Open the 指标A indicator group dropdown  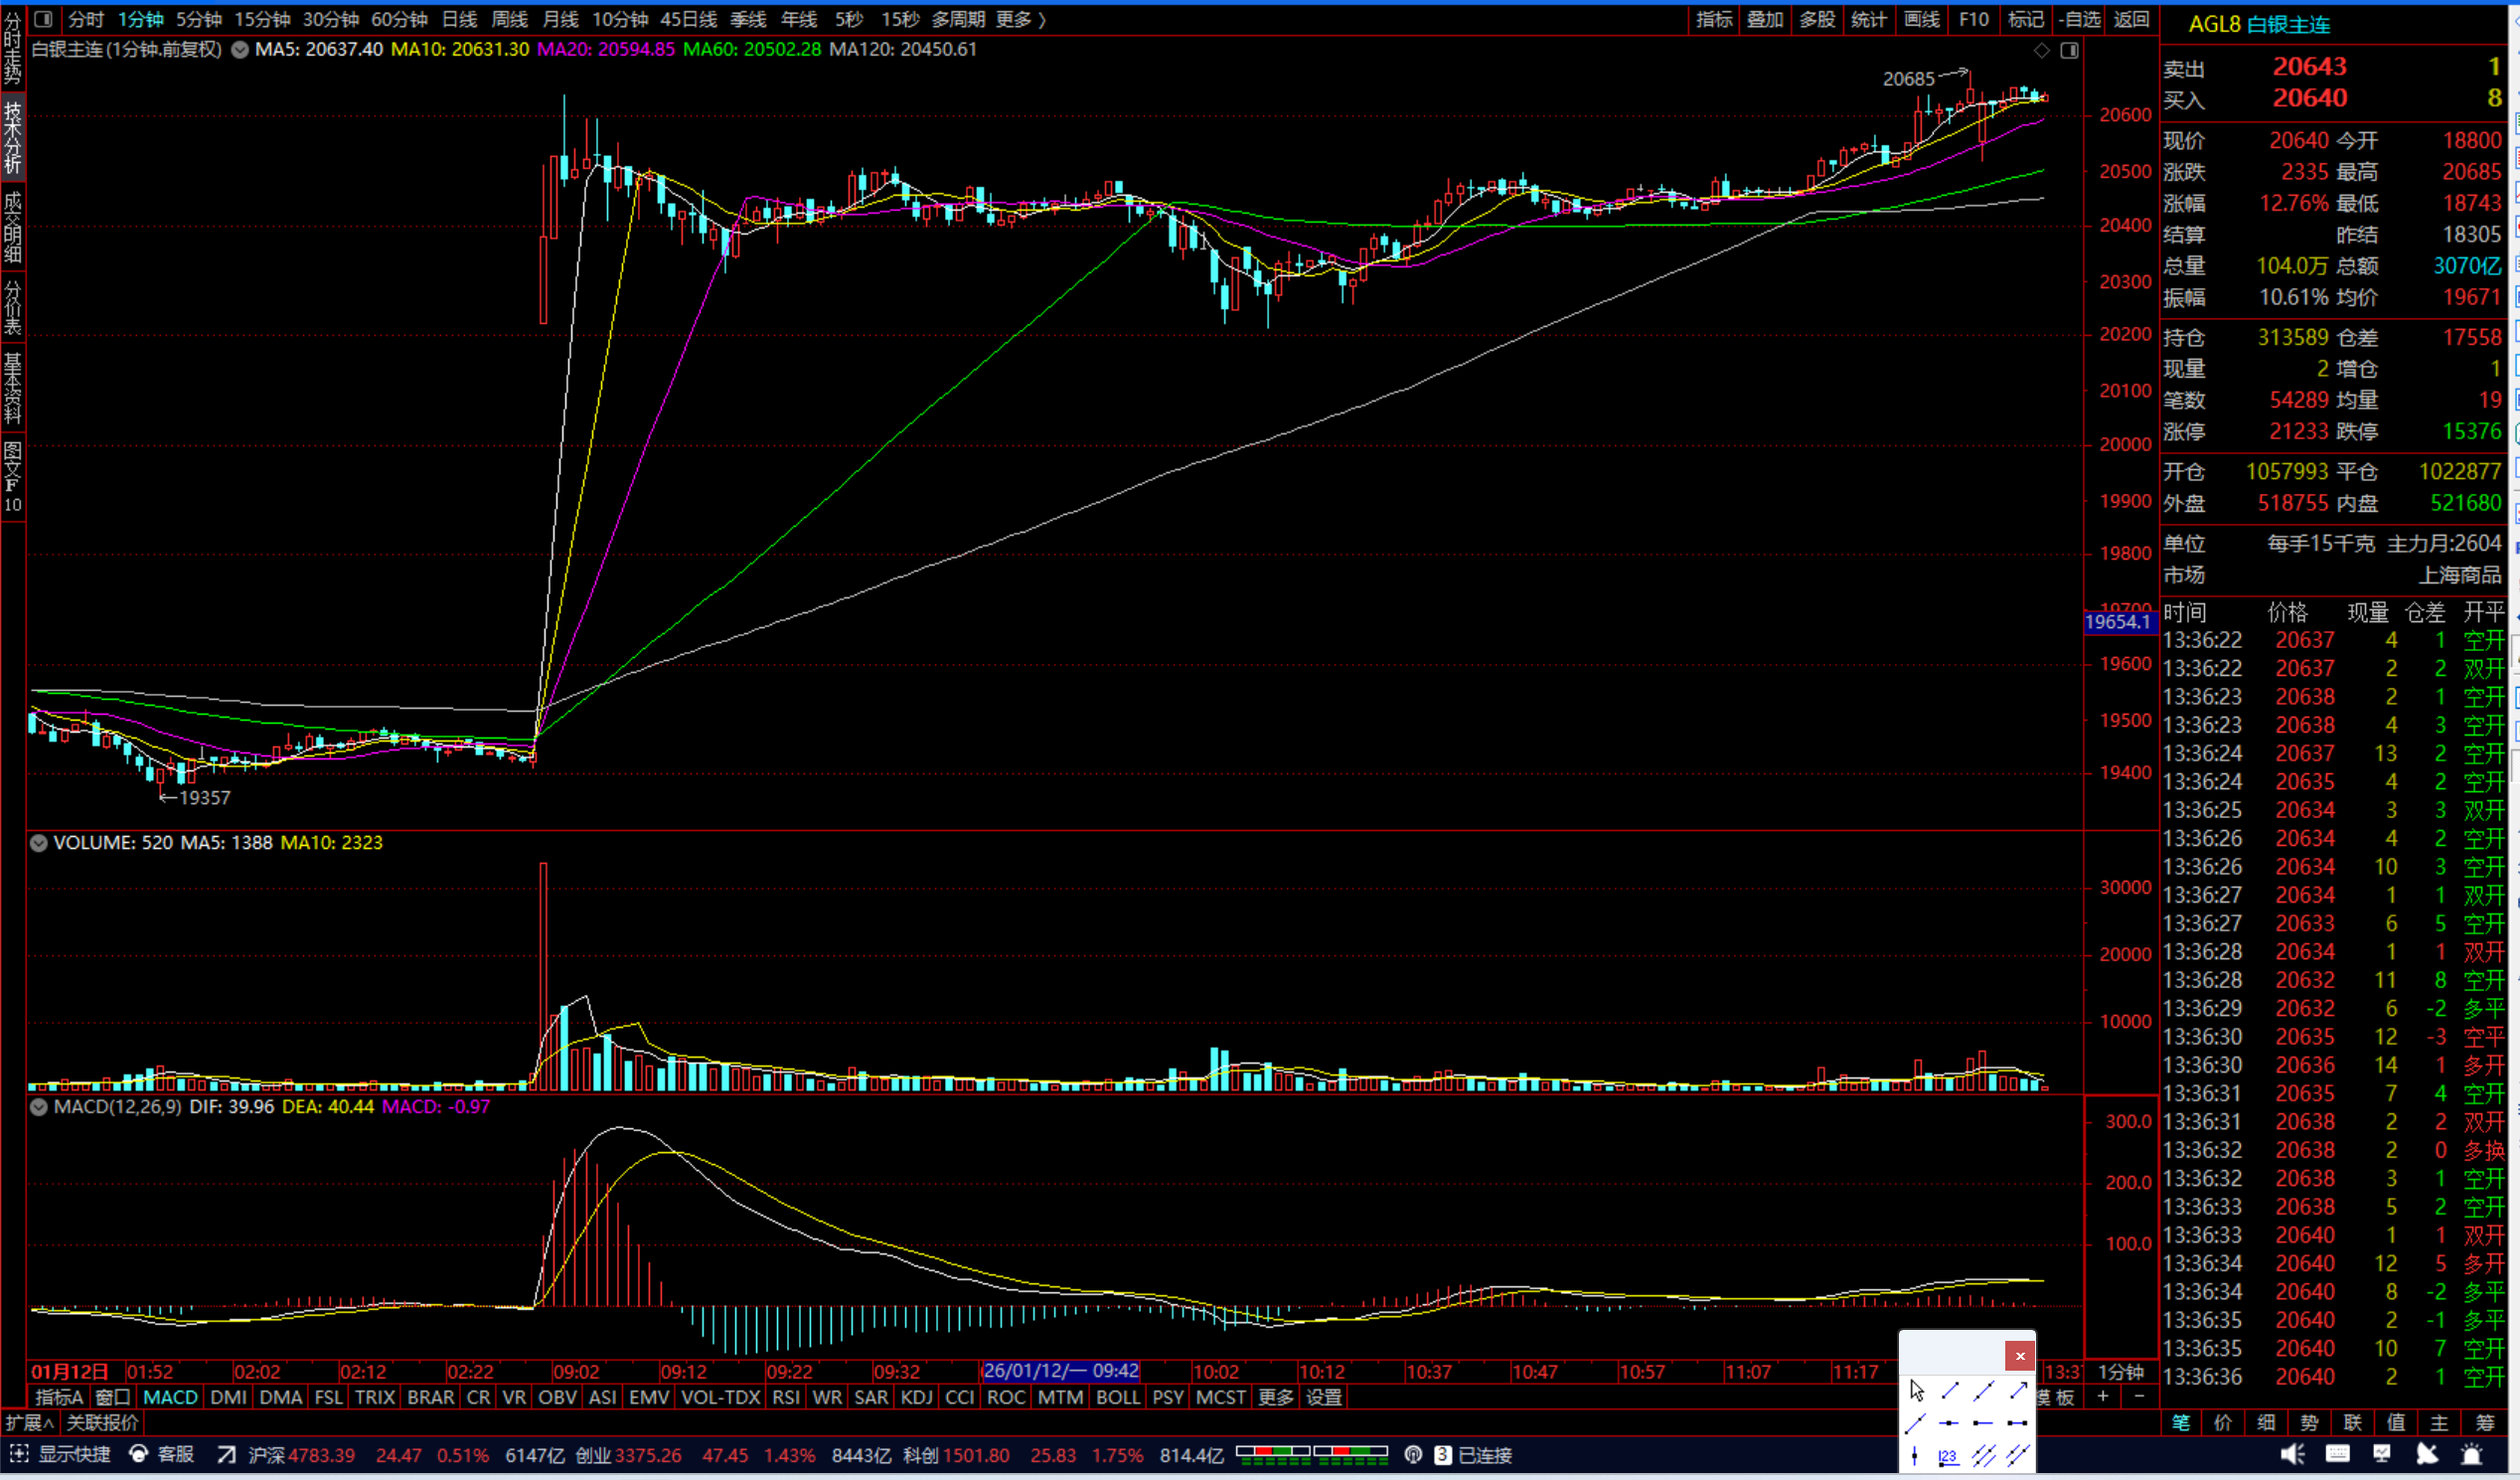pyautogui.click(x=58, y=1397)
